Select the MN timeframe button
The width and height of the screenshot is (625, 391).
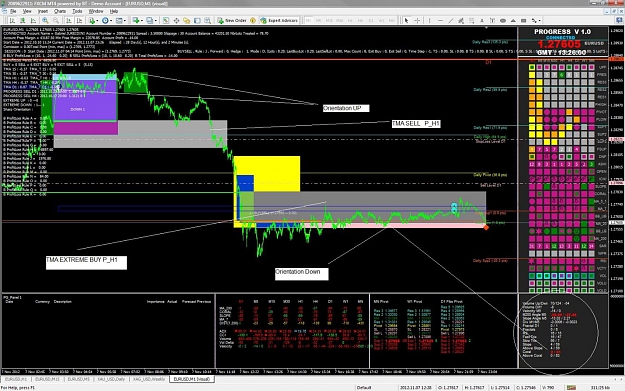(x=392, y=20)
